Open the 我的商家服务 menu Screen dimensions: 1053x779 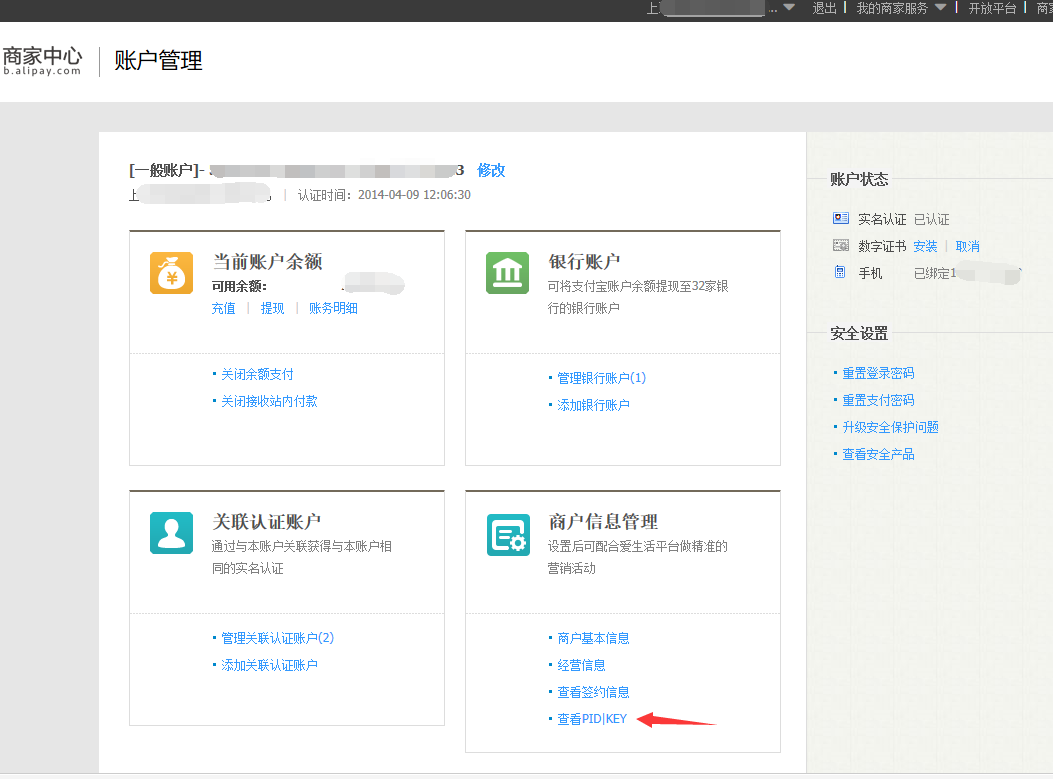(892, 8)
